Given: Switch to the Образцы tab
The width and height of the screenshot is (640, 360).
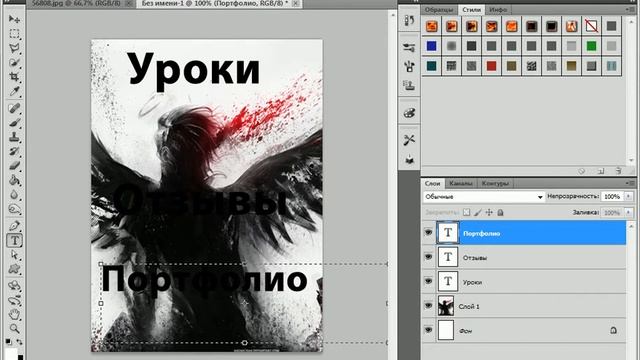Looking at the screenshot, I should tap(439, 9).
